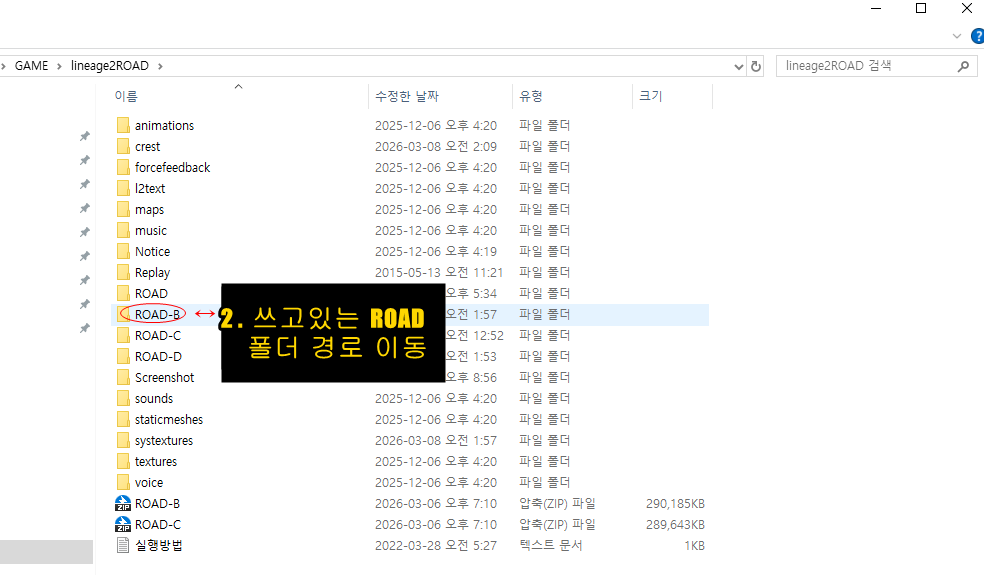Expand the ribbon with the top-right chevron
984x575 pixels.
click(954, 36)
